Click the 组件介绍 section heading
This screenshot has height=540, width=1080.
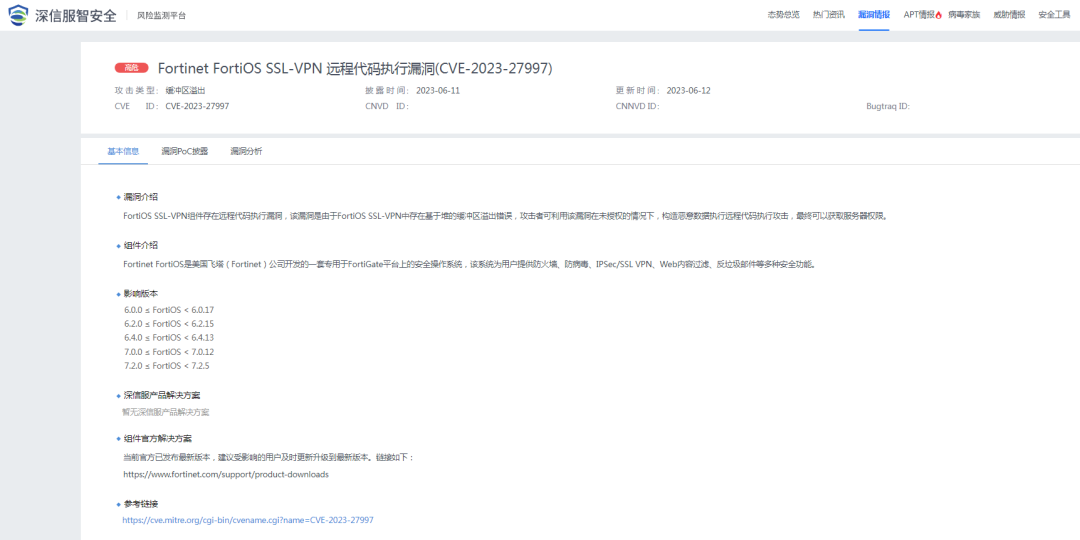[x=141, y=245]
